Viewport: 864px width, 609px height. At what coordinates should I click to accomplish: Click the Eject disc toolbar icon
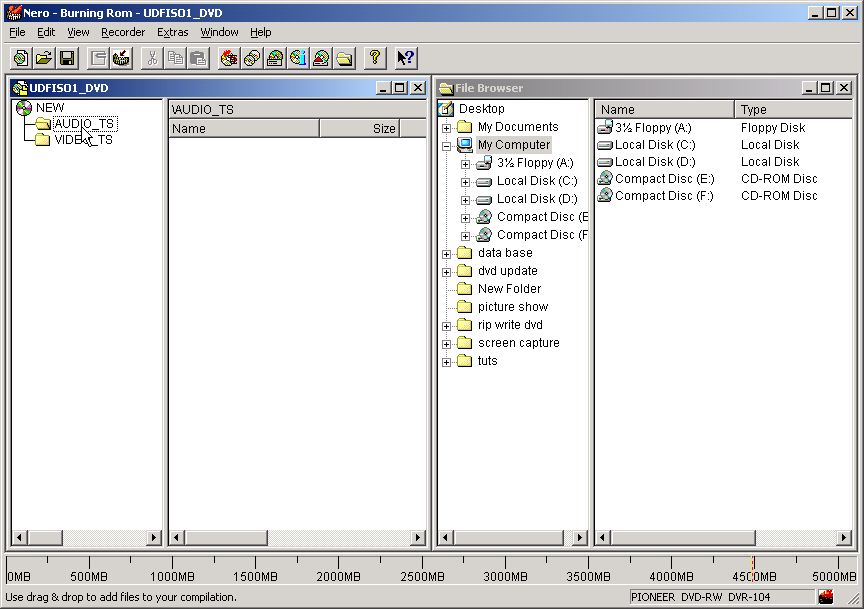click(x=321, y=58)
